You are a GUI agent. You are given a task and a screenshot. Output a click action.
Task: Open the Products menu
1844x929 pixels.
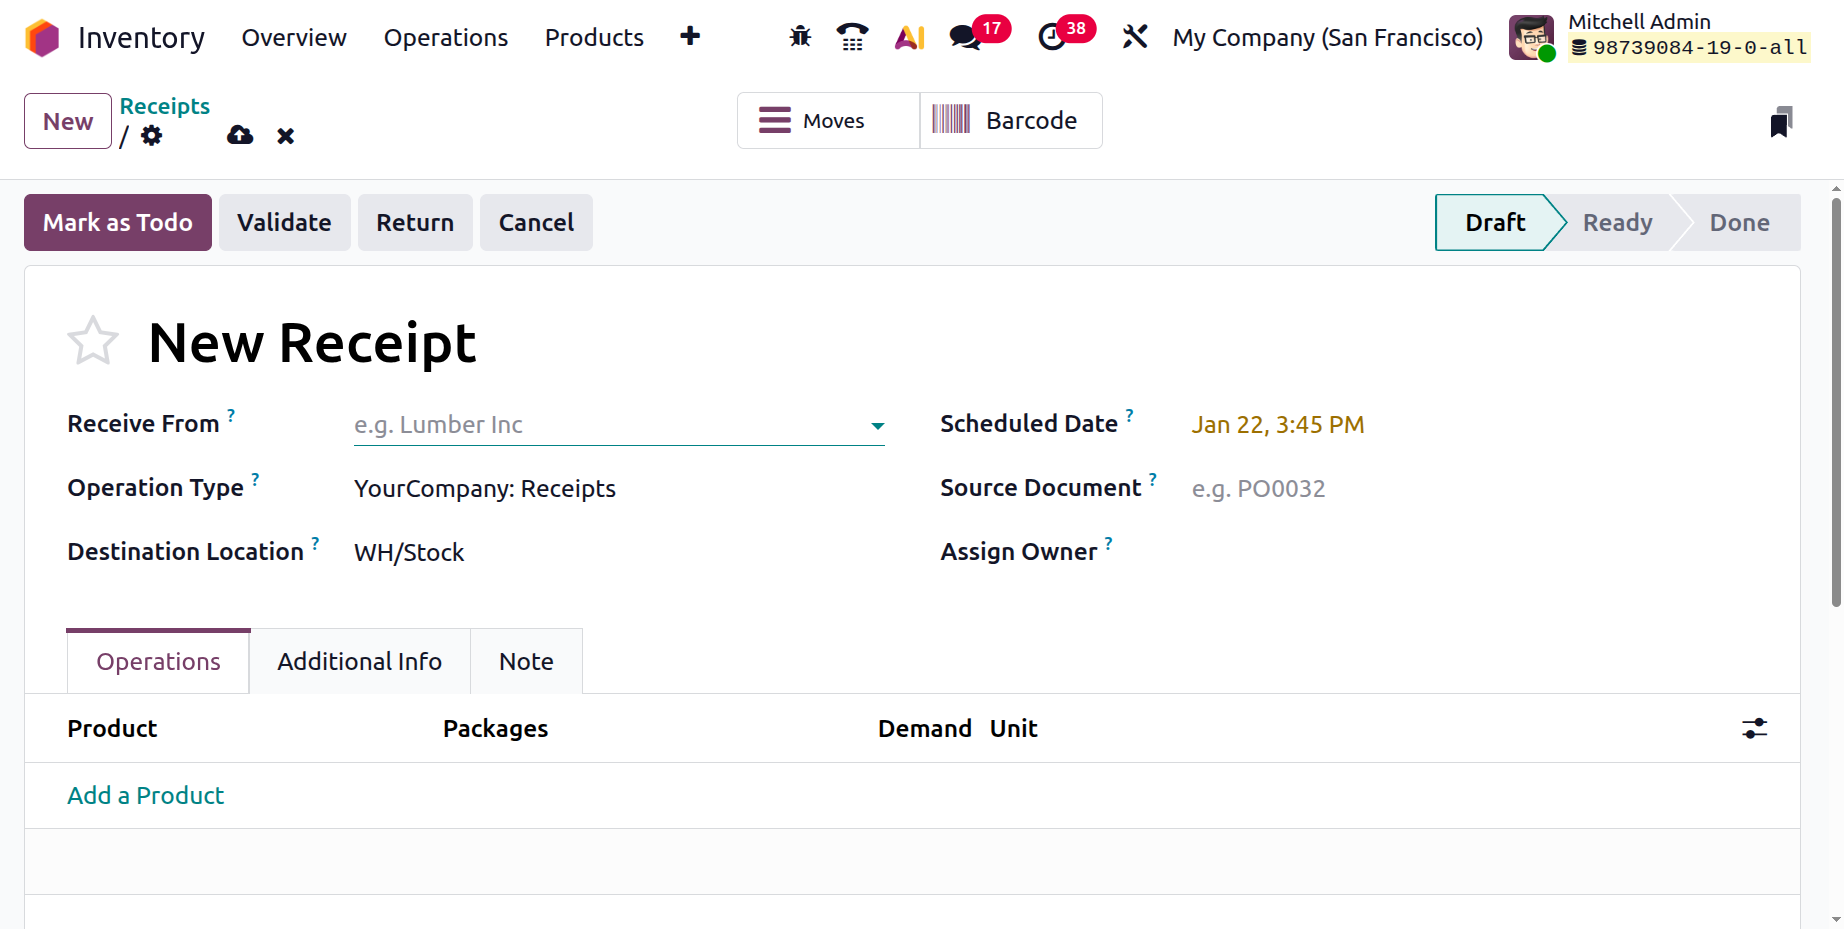594,37
